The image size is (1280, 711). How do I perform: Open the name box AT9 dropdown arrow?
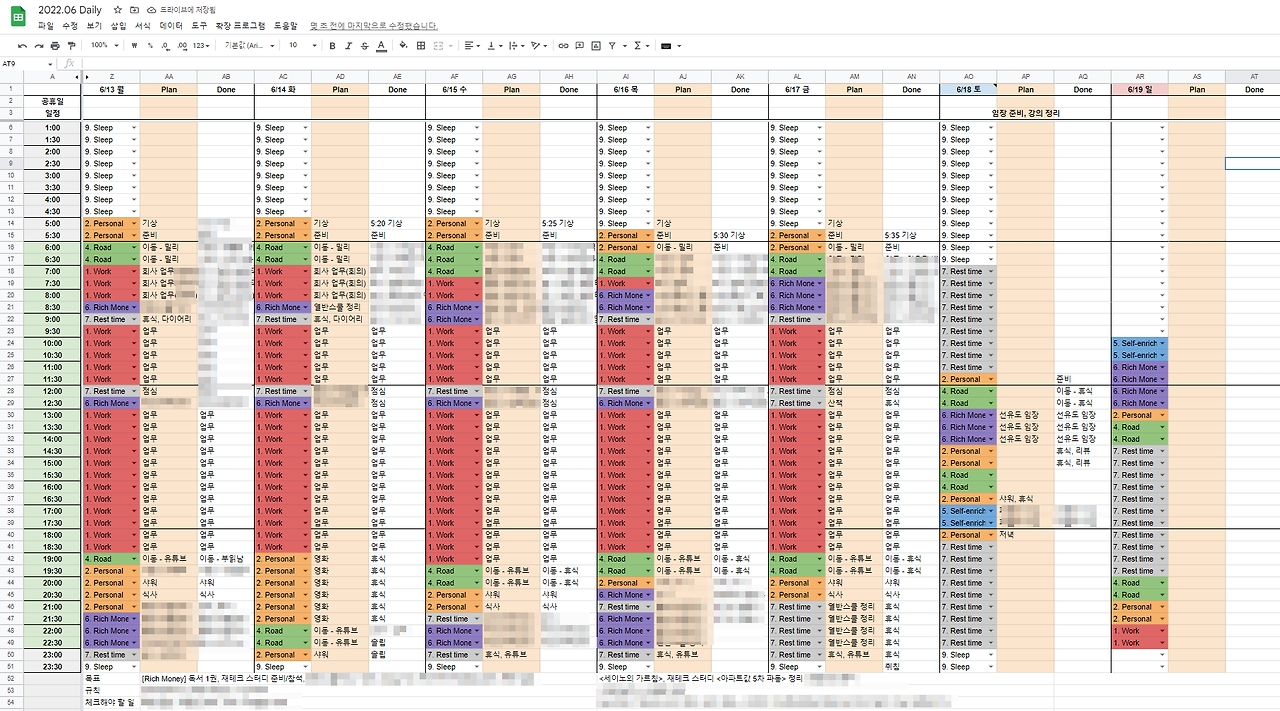point(48,63)
